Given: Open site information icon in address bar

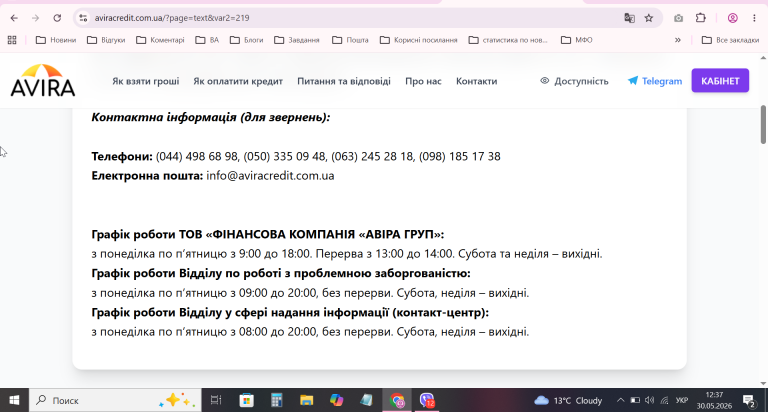Looking at the screenshot, I should [83, 18].
